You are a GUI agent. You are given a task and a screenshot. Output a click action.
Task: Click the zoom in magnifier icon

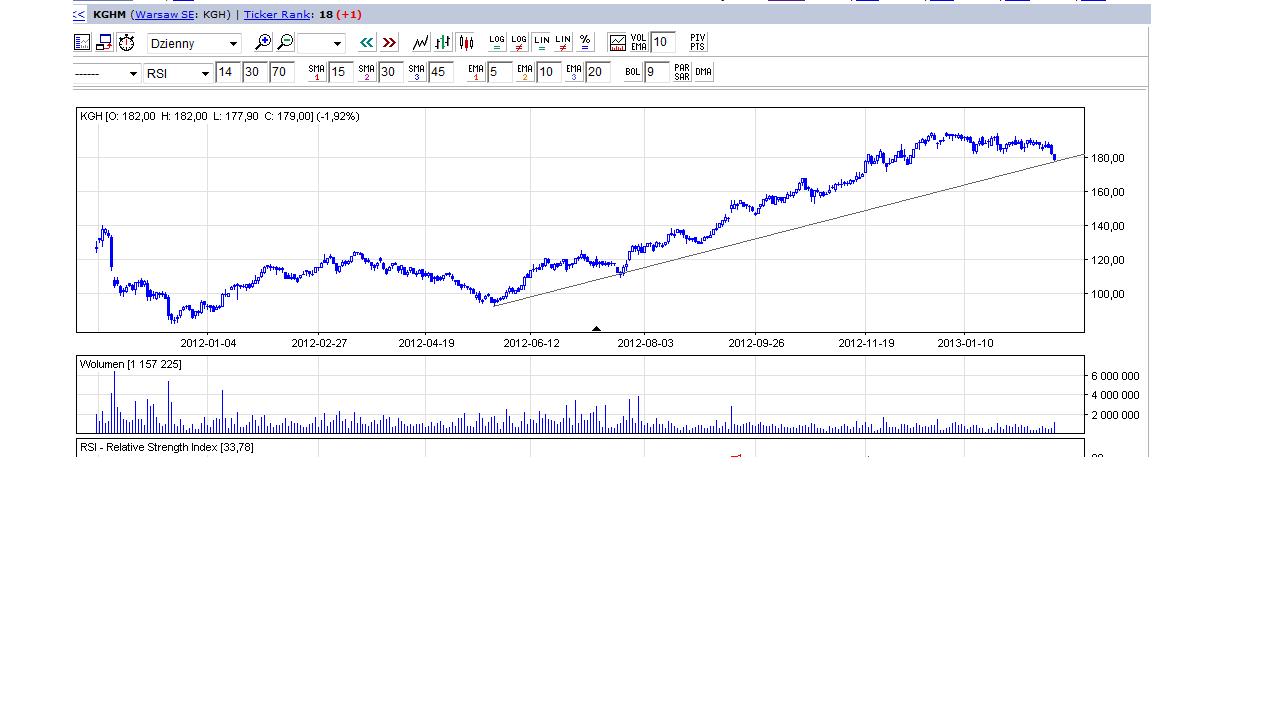tap(263, 42)
